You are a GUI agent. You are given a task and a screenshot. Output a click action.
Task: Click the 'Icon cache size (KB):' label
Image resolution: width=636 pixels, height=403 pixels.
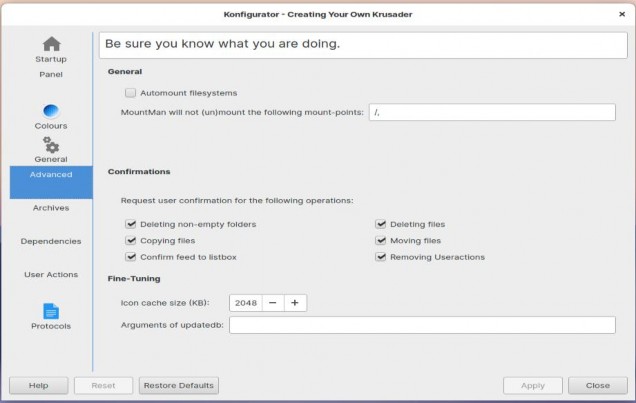pyautogui.click(x=165, y=303)
